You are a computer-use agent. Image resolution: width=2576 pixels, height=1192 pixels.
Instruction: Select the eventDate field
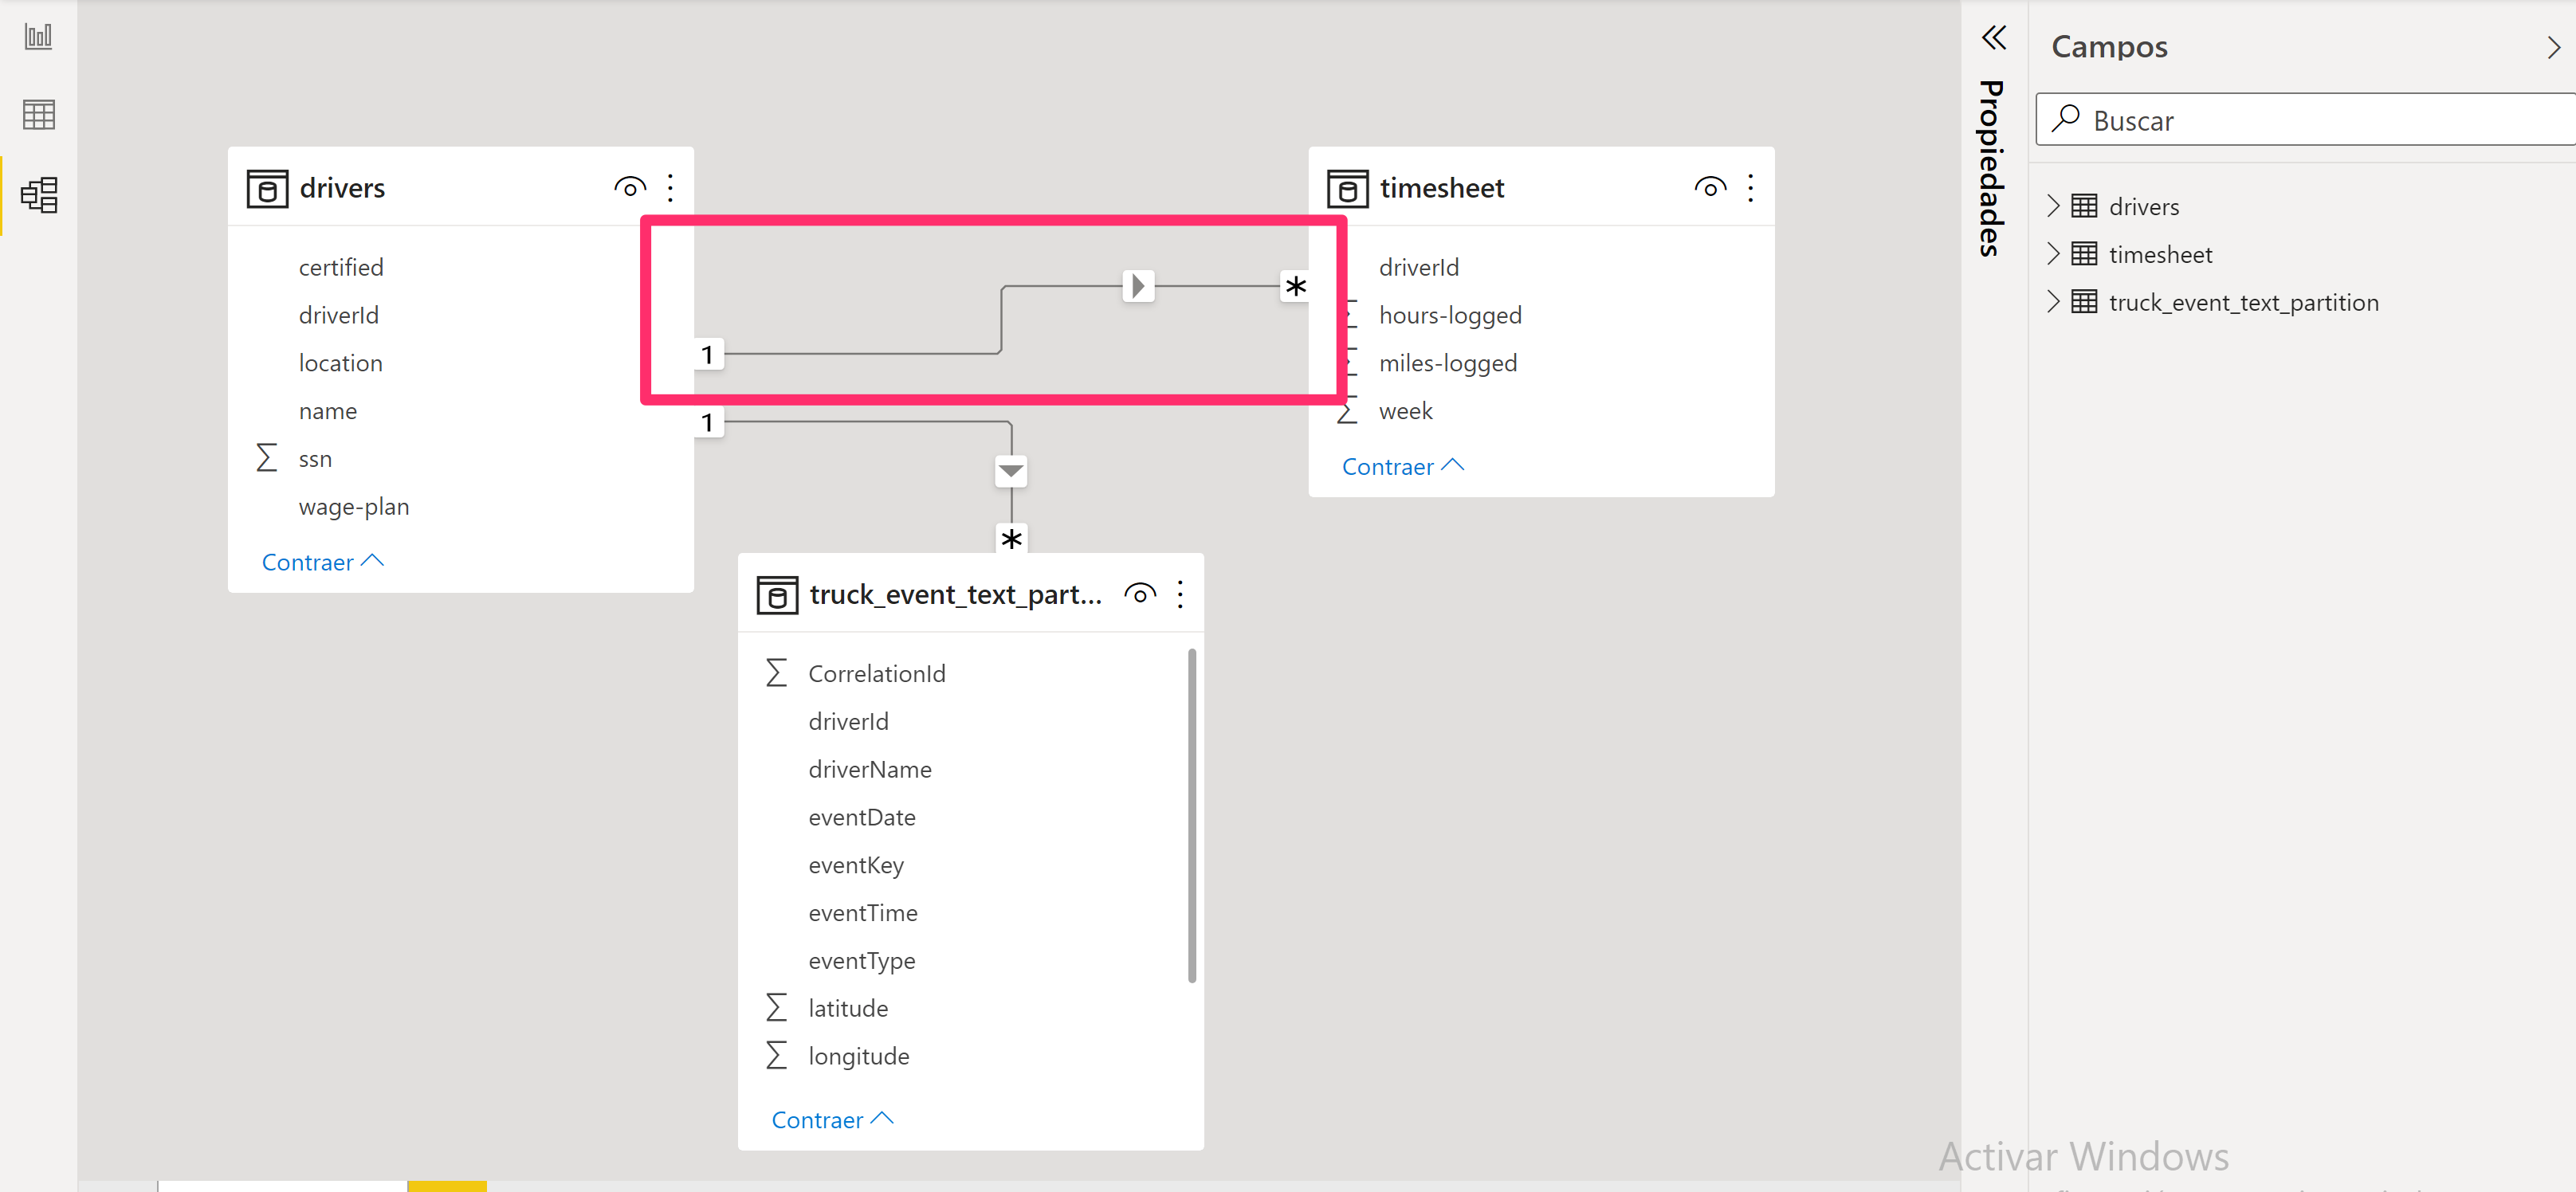(x=862, y=817)
